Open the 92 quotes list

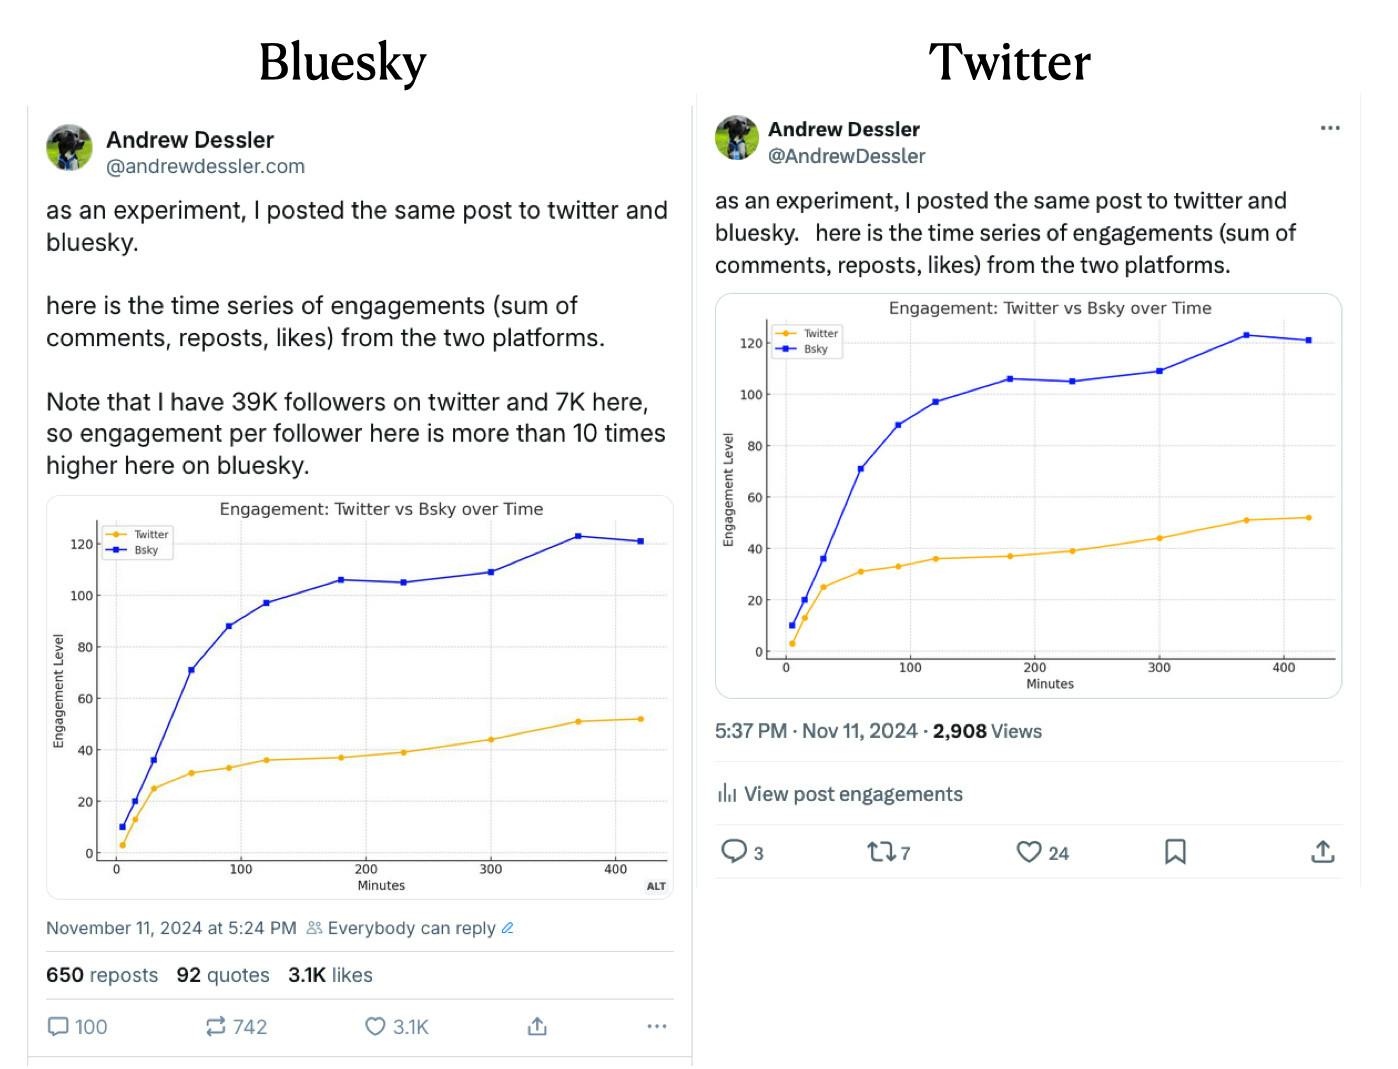point(223,975)
